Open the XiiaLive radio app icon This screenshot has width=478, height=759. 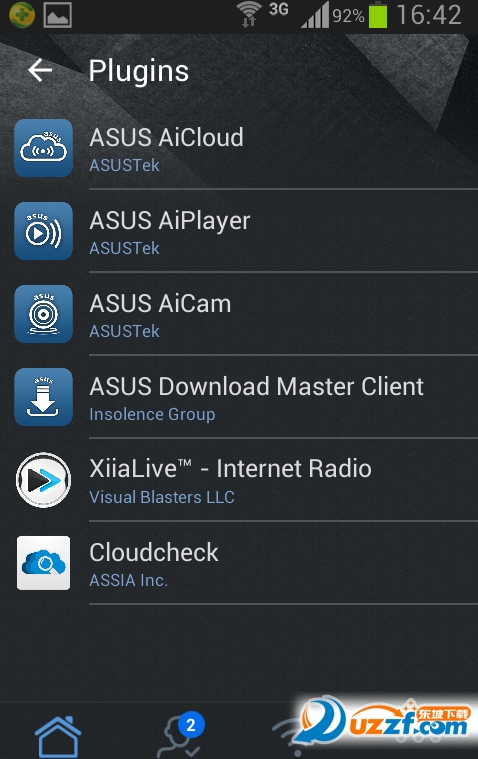tap(44, 480)
